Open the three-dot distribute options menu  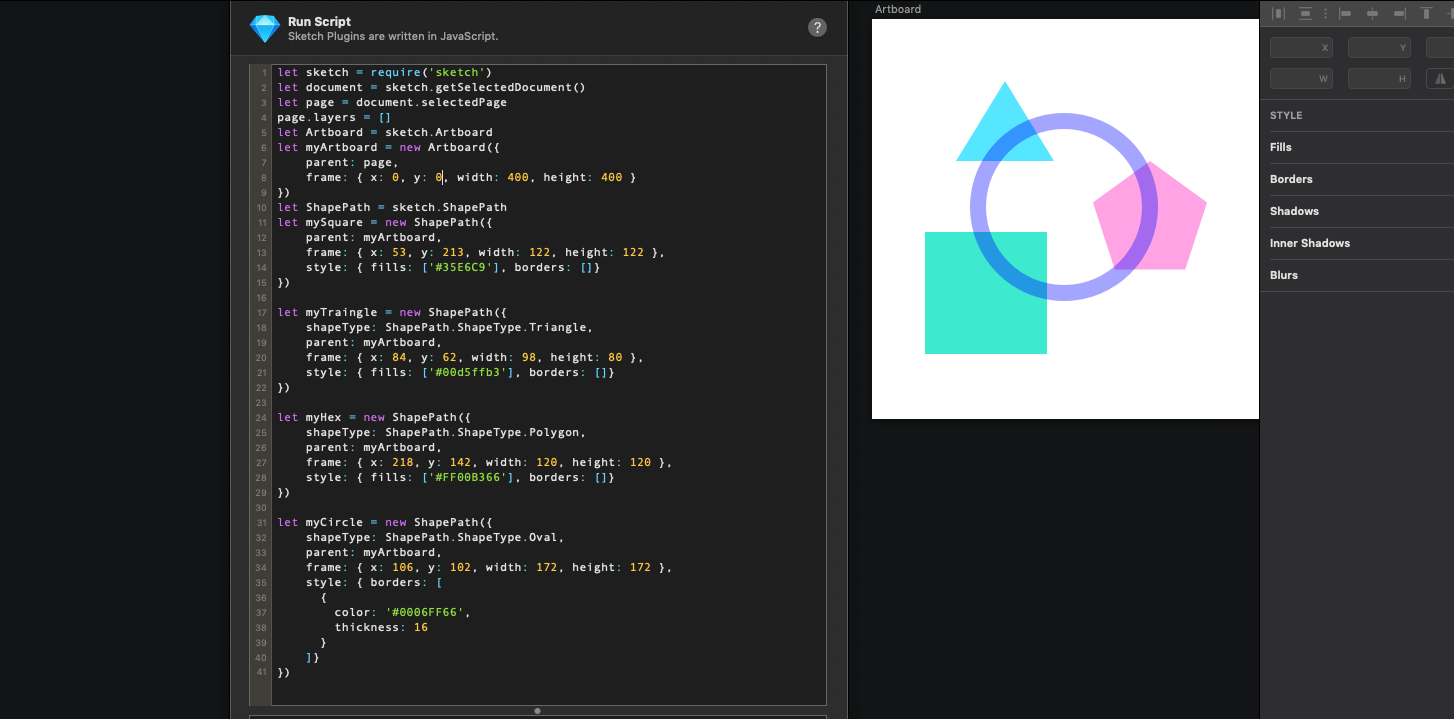(x=1325, y=13)
